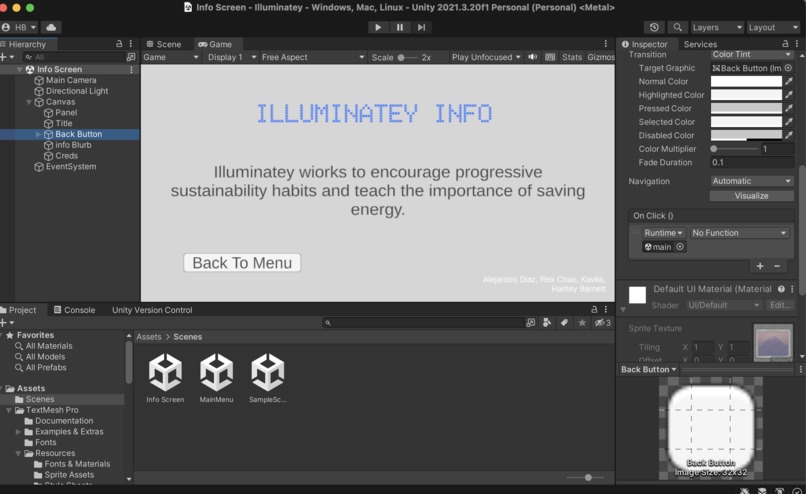806x494 pixels.
Task: Add an On Click event with plus
Action: [760, 266]
